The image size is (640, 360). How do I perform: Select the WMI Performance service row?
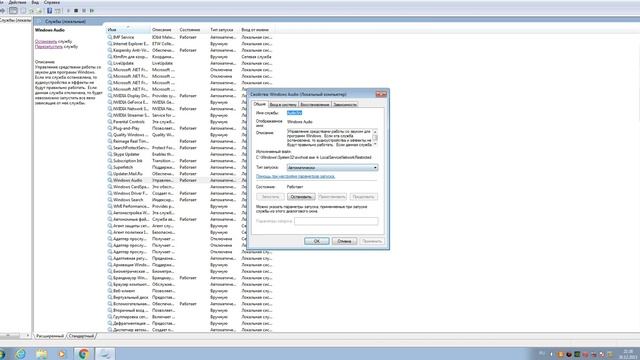pos(176,206)
